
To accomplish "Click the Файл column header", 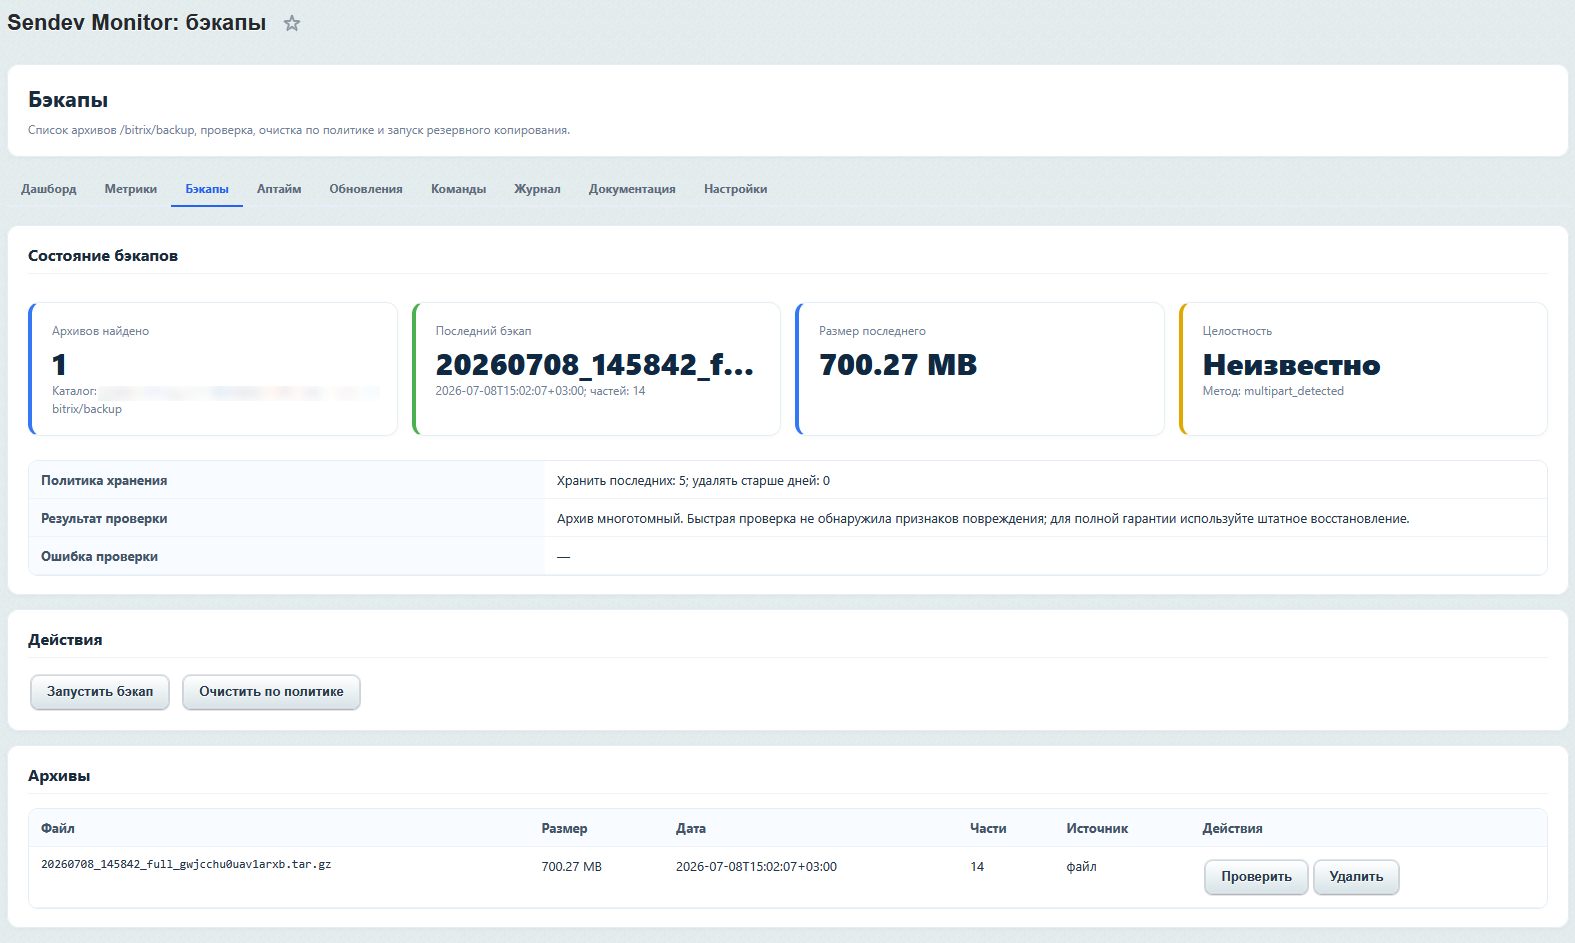I will pos(58,828).
